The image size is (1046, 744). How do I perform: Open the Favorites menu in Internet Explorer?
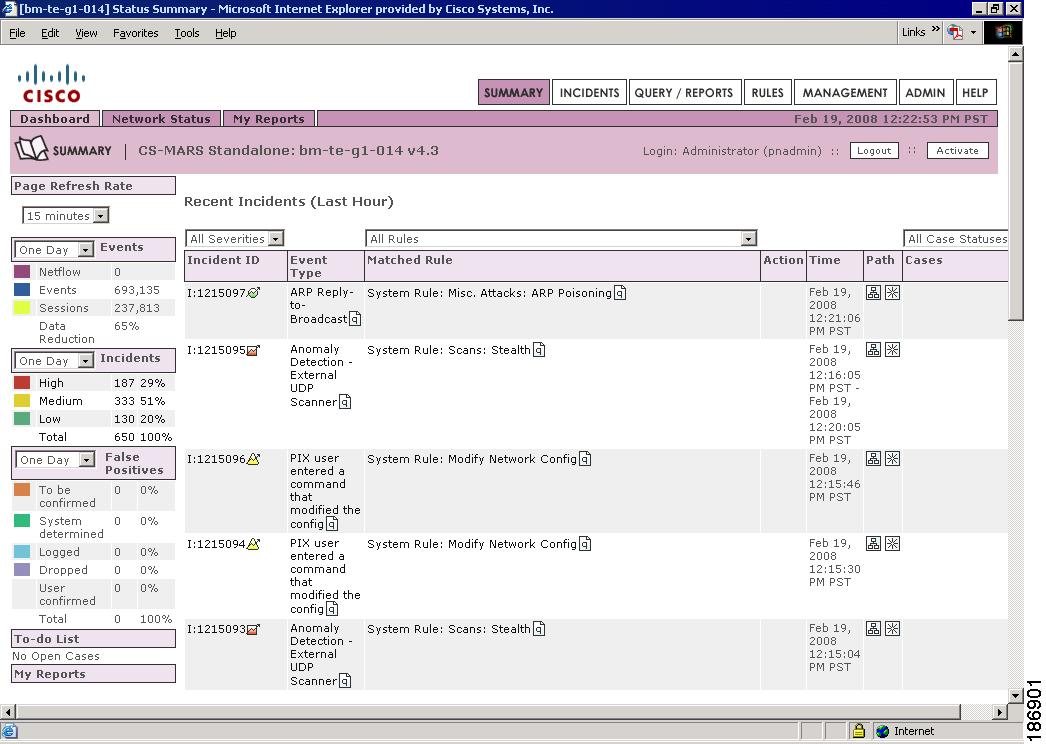[x=135, y=33]
